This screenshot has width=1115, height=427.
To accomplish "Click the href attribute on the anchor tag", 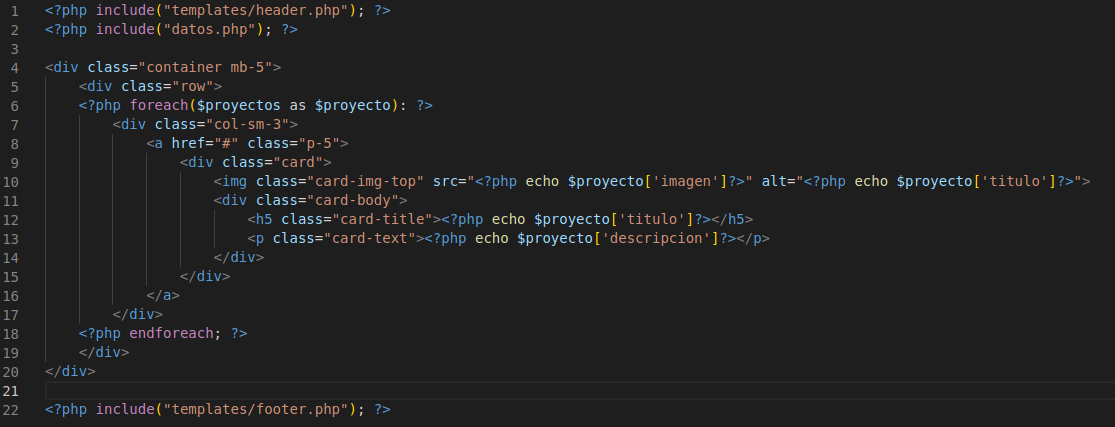I will (189, 143).
